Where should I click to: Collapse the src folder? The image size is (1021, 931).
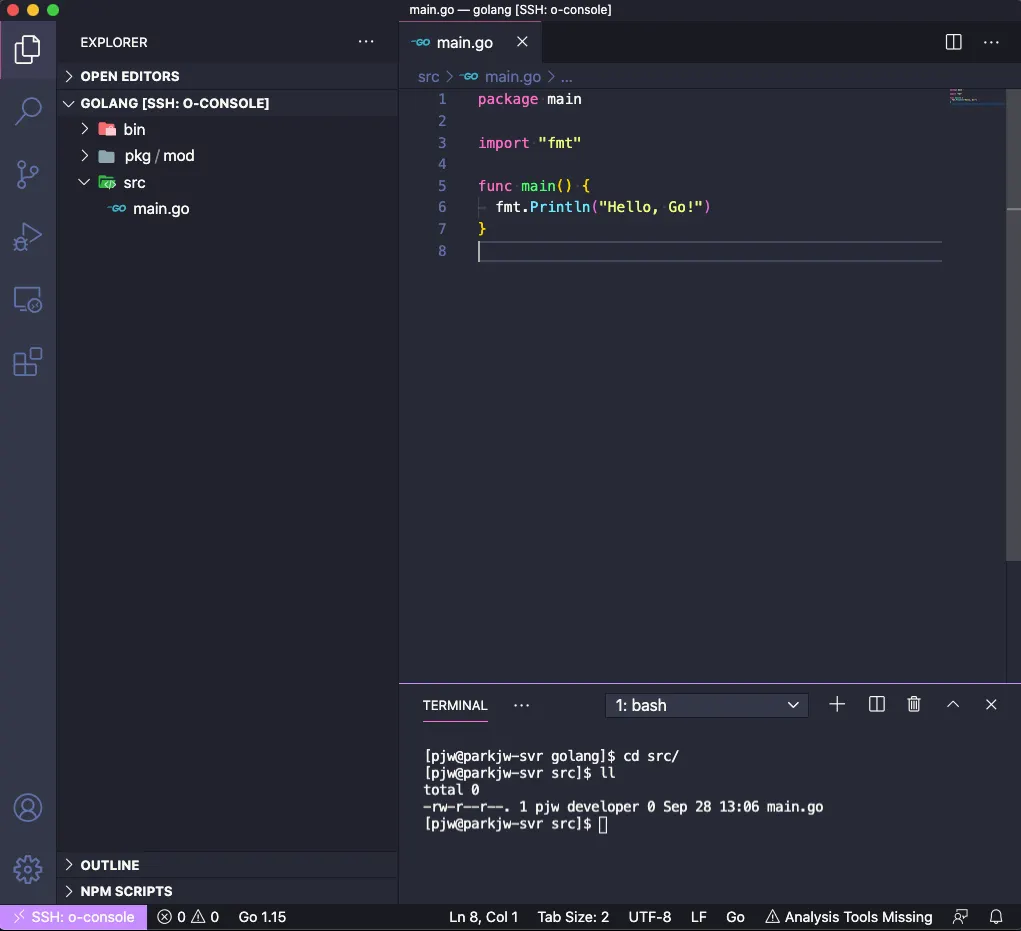coord(84,182)
